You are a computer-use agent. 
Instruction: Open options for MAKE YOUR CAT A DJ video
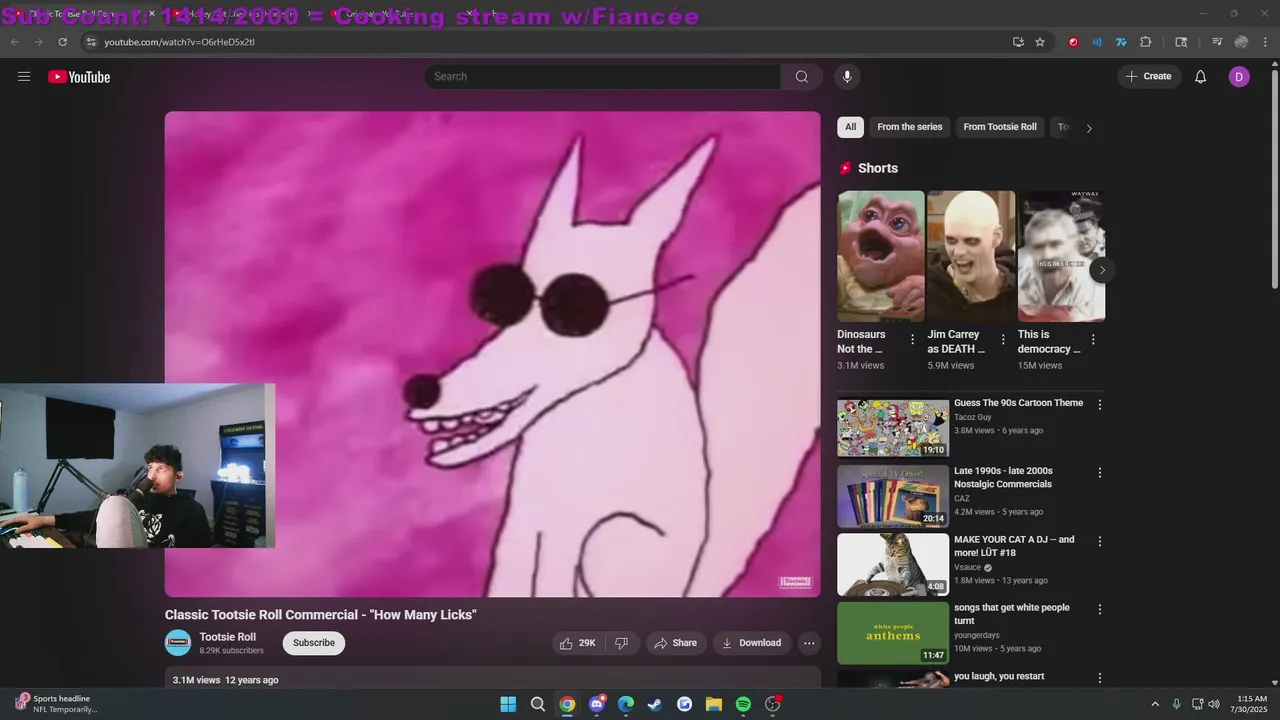click(1100, 541)
